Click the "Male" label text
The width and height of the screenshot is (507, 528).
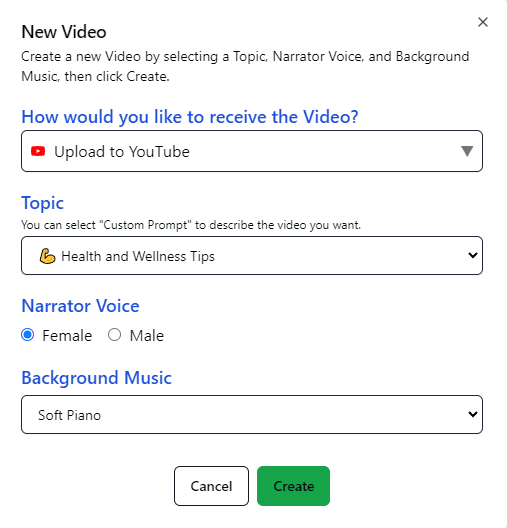coord(147,336)
